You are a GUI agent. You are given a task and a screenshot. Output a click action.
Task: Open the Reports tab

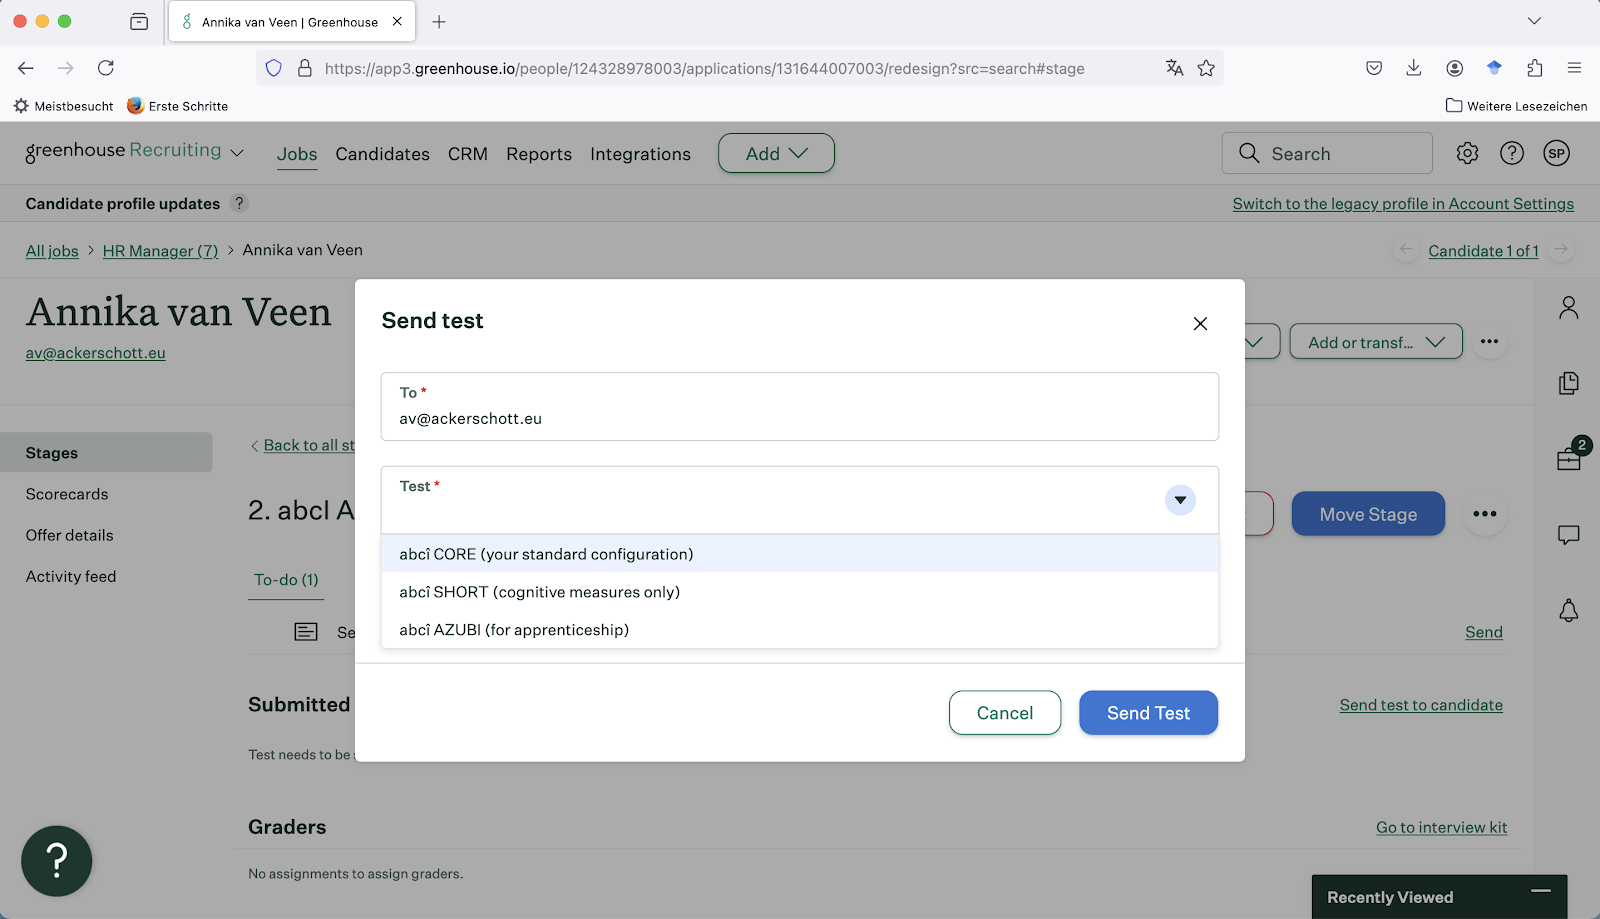tap(539, 154)
